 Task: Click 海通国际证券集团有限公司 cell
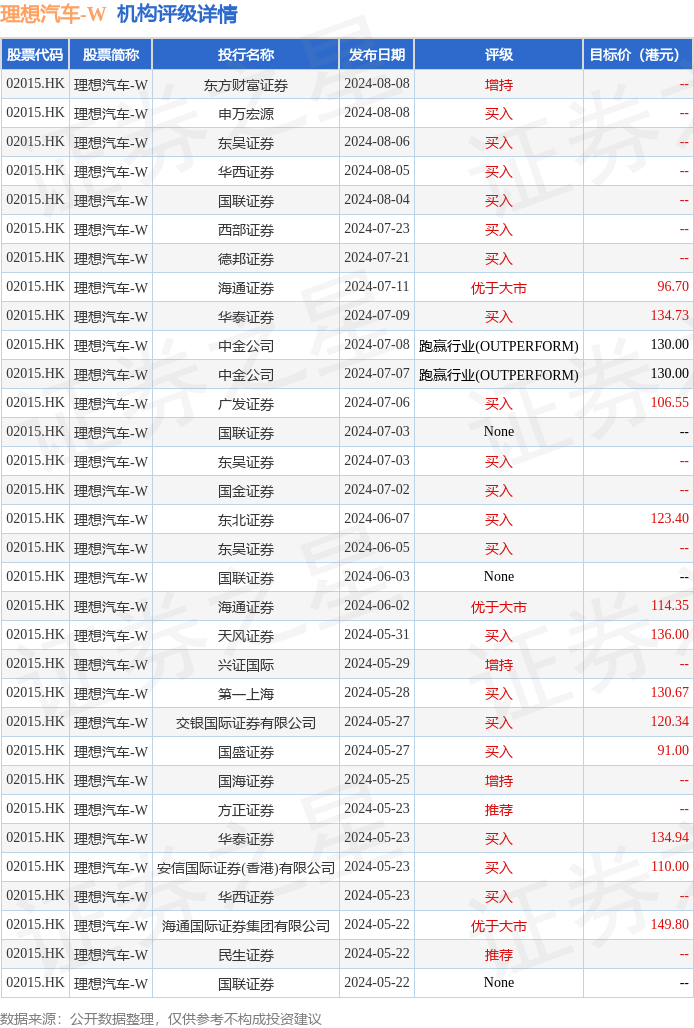[x=246, y=926]
